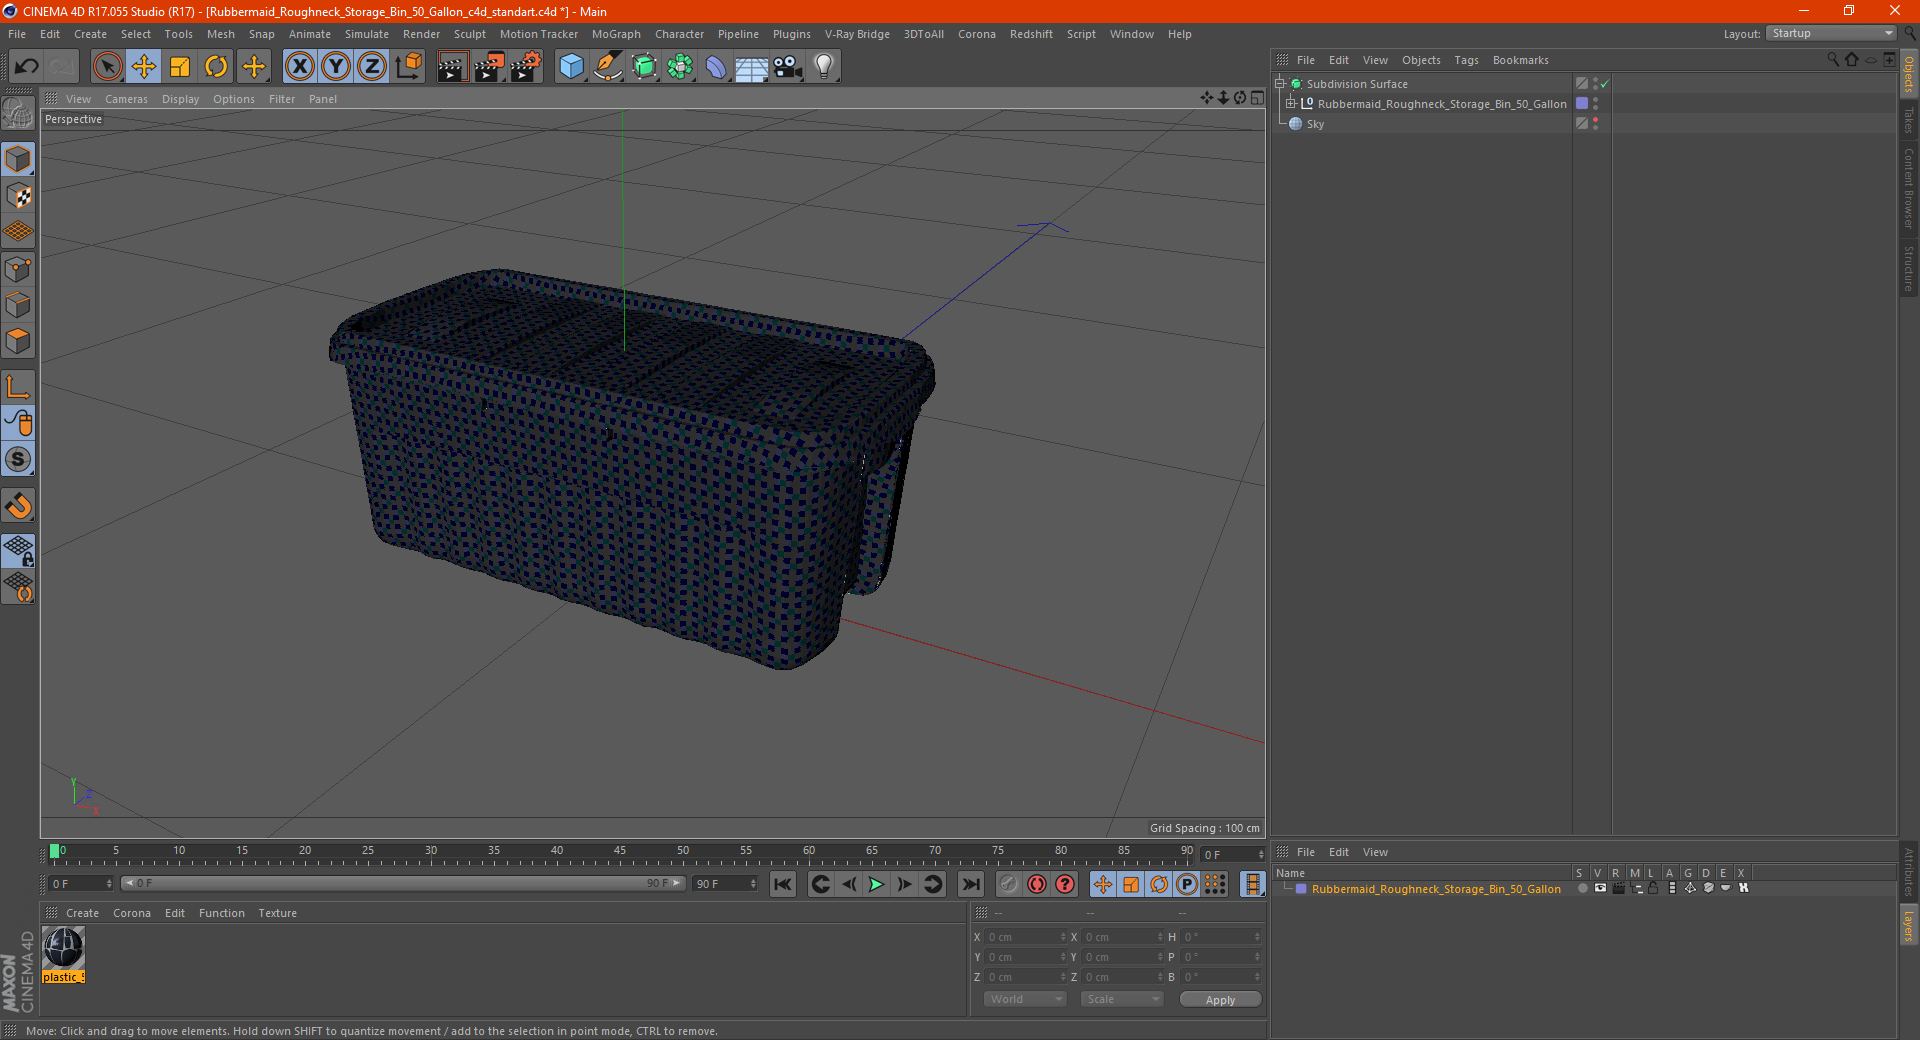
Task: Go to start of animation
Action: (783, 884)
